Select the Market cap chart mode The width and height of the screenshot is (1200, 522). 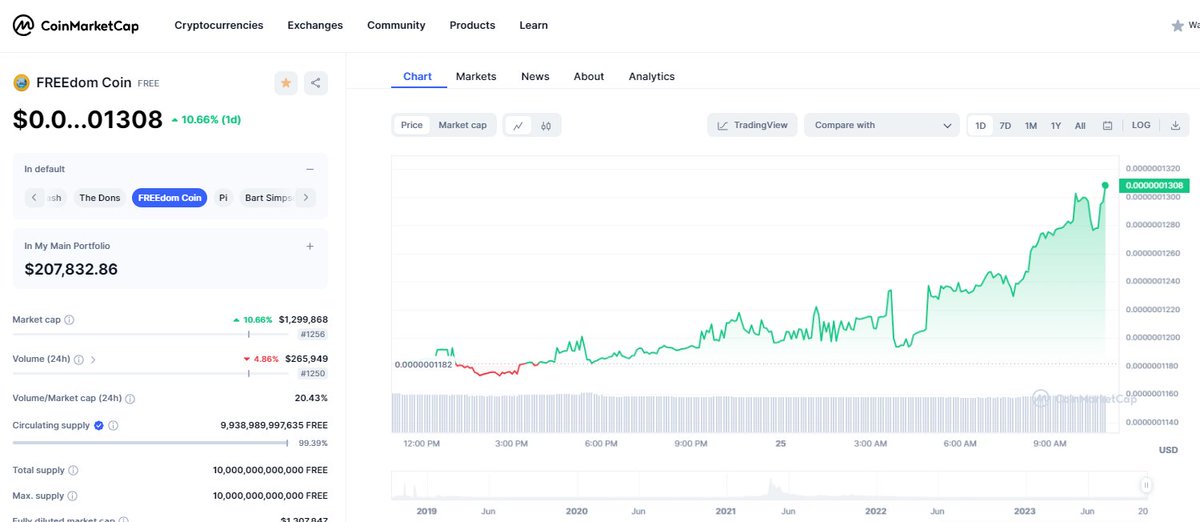click(x=462, y=125)
